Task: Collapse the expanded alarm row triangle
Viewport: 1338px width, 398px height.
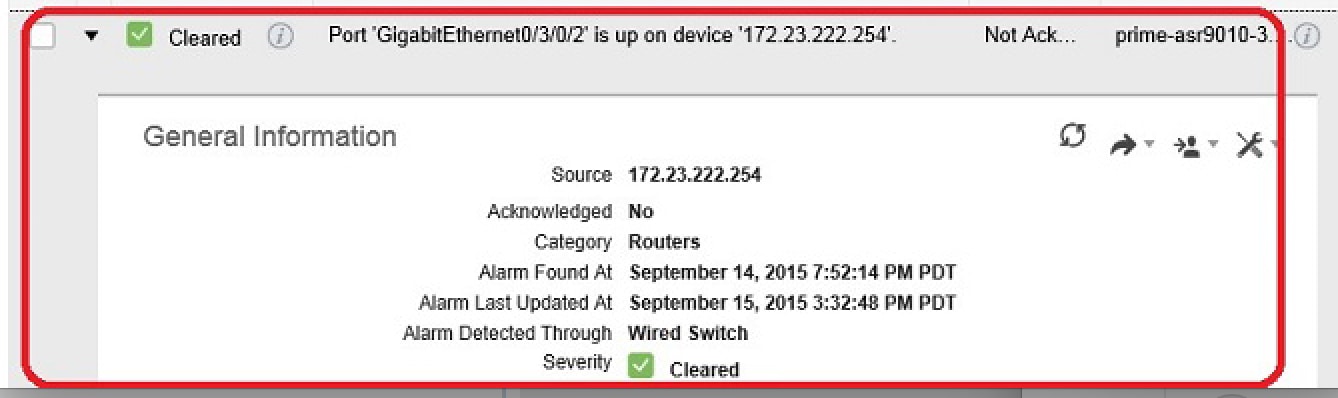Action: point(92,36)
